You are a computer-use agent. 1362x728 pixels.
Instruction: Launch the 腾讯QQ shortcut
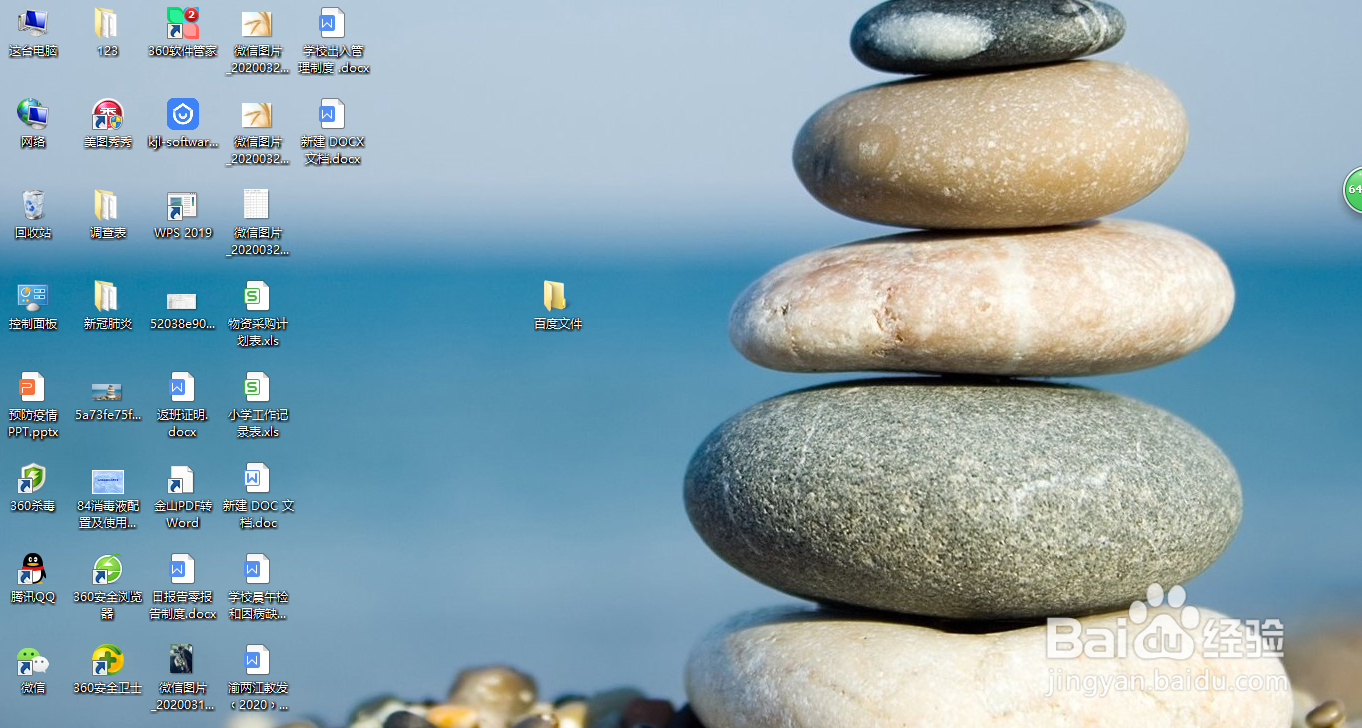pos(33,579)
